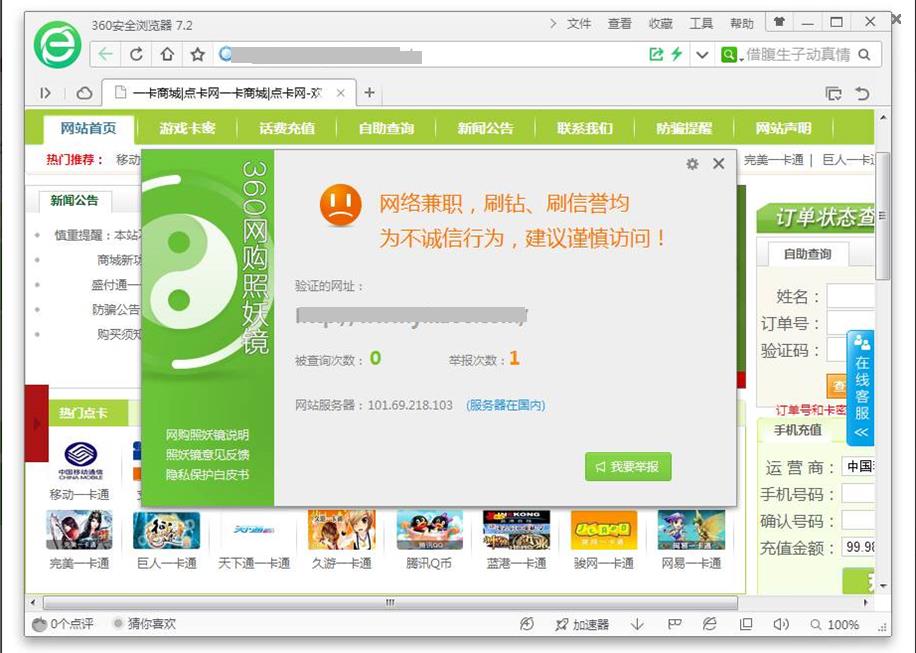Close the 360网购照妖镜 popup
The height and width of the screenshot is (653, 916).
(719, 164)
